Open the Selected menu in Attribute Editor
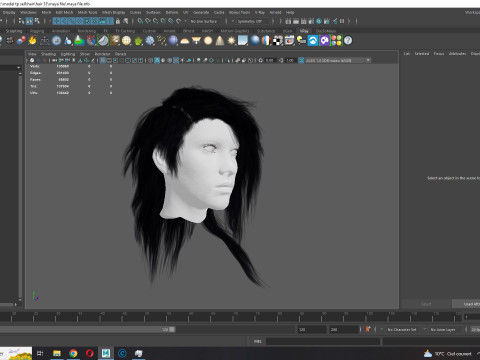The width and height of the screenshot is (480, 360). coord(422,54)
